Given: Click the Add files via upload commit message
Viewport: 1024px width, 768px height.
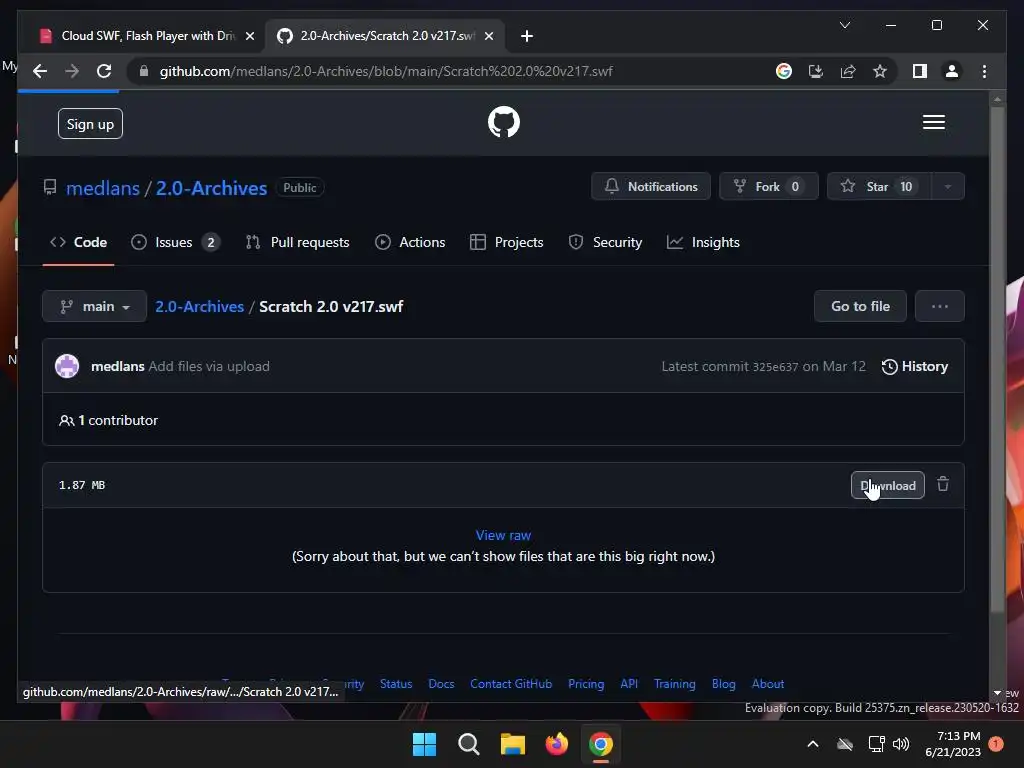Looking at the screenshot, I should coord(209,366).
